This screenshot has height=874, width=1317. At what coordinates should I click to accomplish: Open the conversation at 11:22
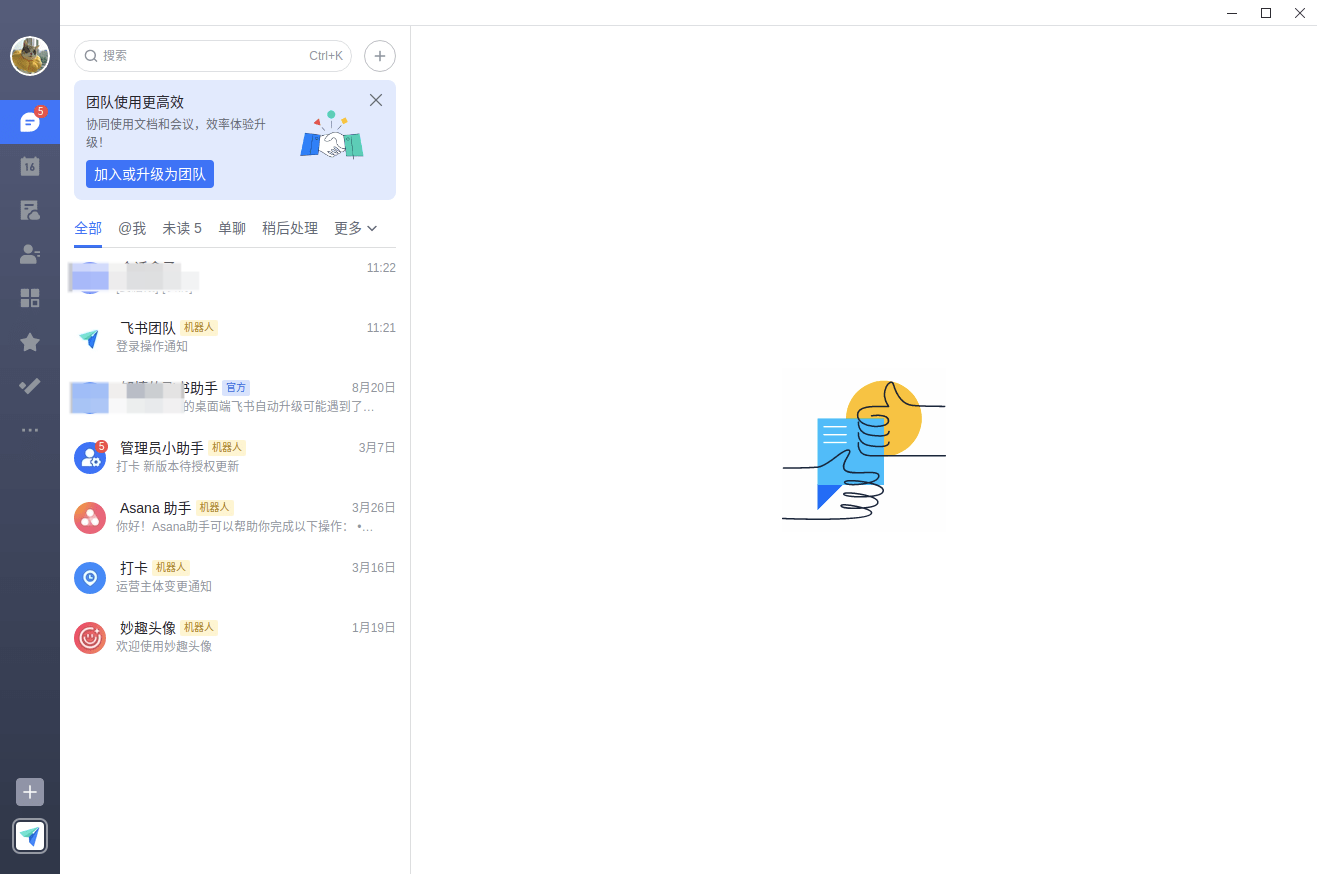(x=235, y=278)
